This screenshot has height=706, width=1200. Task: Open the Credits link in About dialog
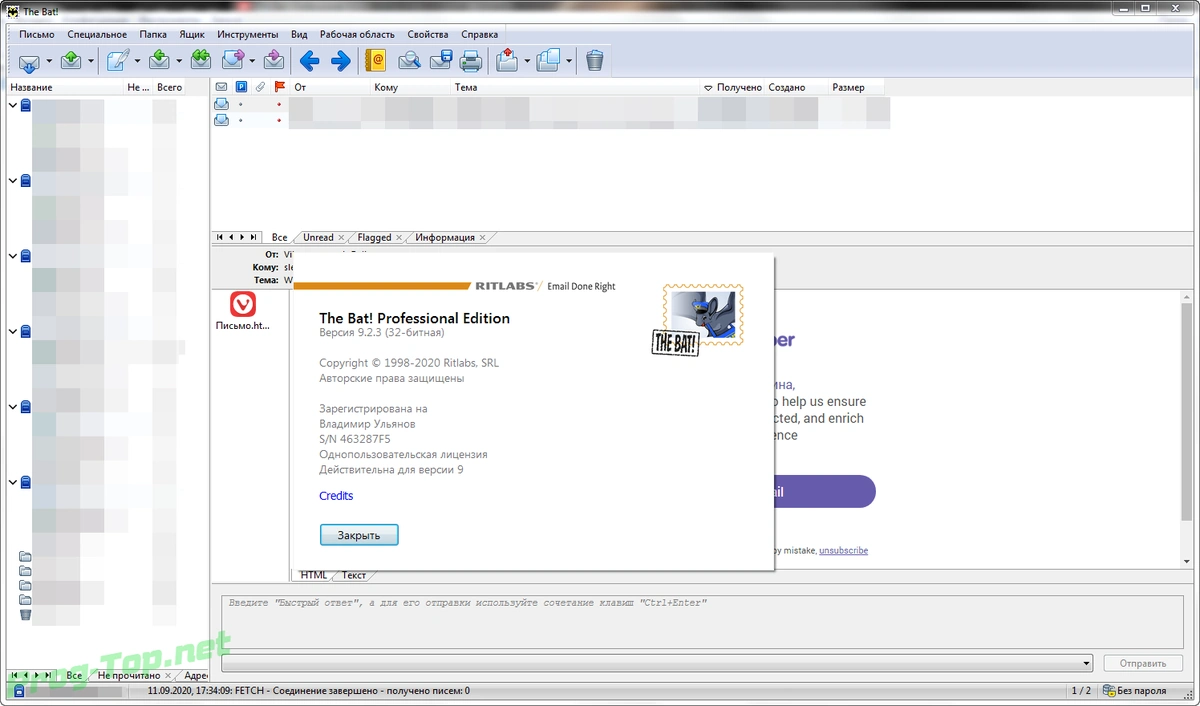click(x=336, y=496)
